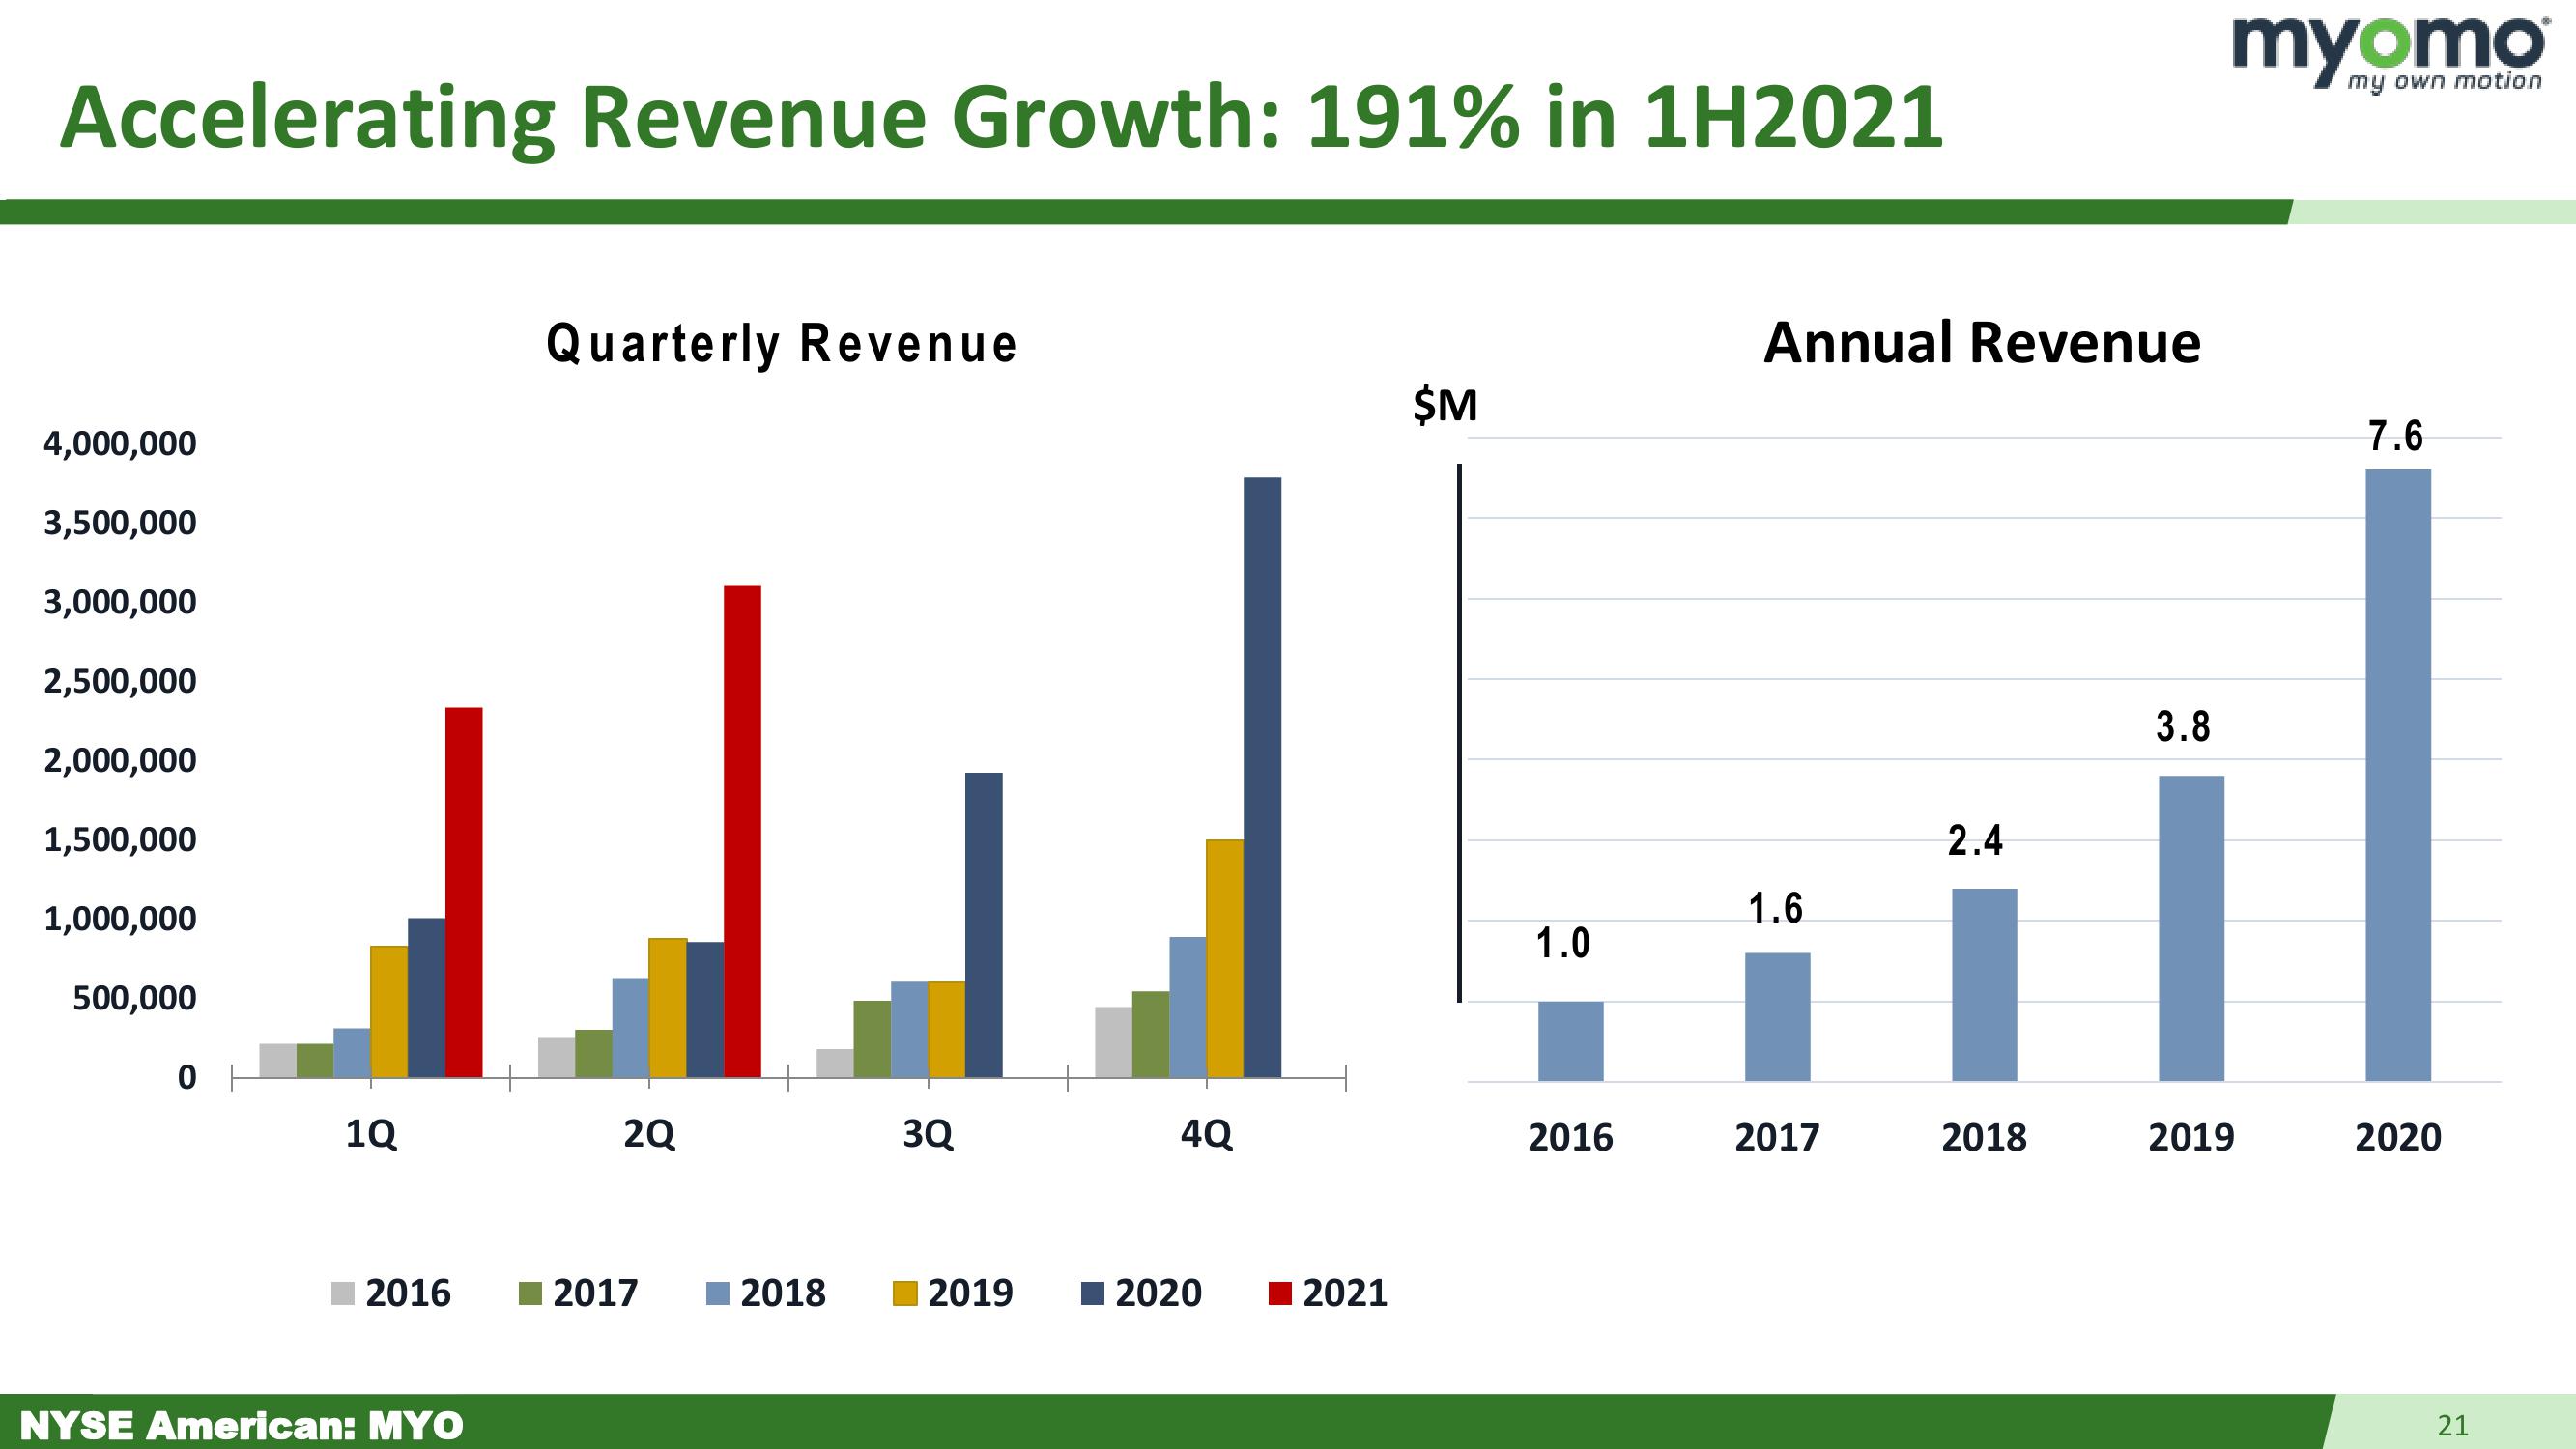
Task: Click the green 2017 bar in 3Q
Action: pos(872,1039)
